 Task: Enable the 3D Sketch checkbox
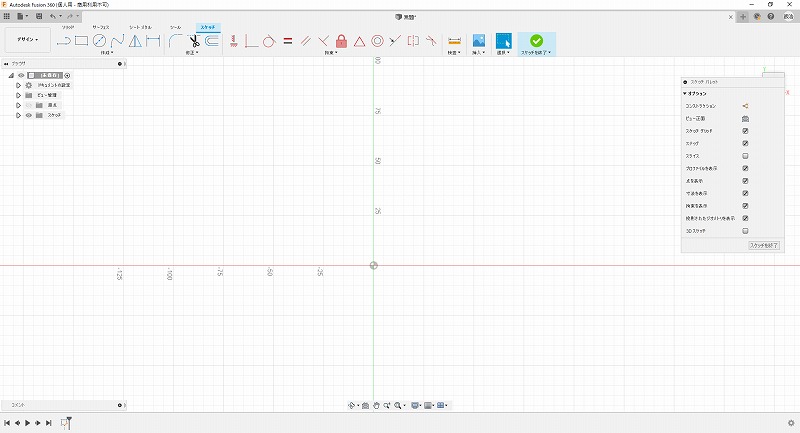(745, 231)
